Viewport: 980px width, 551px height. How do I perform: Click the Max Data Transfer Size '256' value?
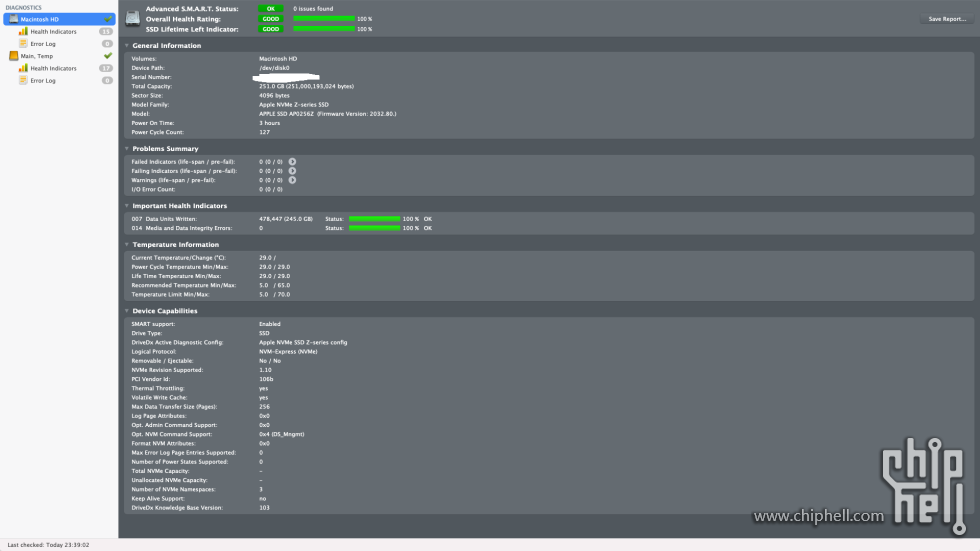pyautogui.click(x=264, y=407)
